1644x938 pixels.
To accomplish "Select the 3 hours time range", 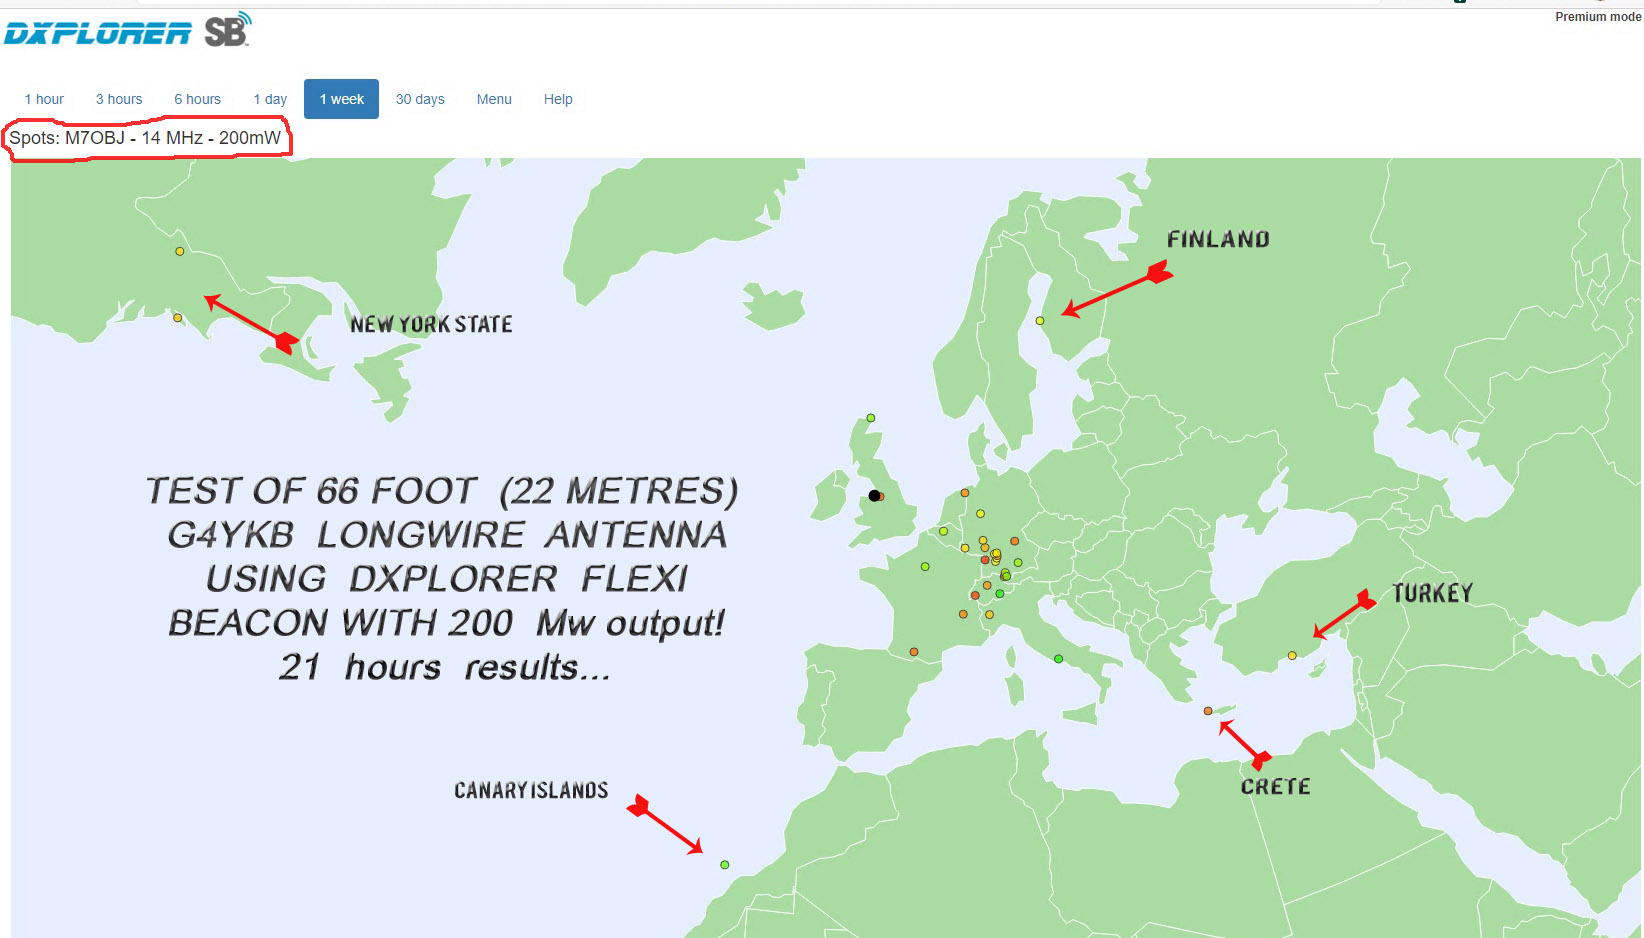I will [119, 99].
